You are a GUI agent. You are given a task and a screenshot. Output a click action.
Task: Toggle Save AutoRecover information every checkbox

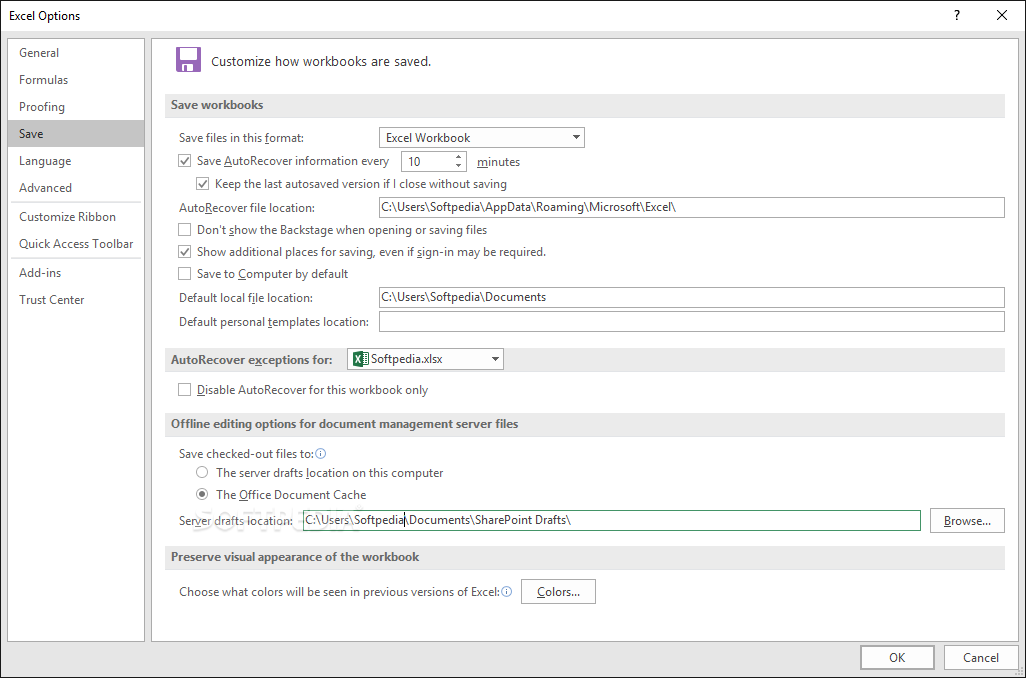coord(185,161)
